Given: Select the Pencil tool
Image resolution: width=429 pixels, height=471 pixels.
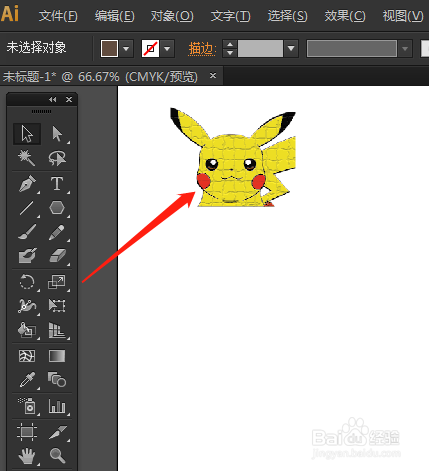Looking at the screenshot, I should (x=57, y=232).
